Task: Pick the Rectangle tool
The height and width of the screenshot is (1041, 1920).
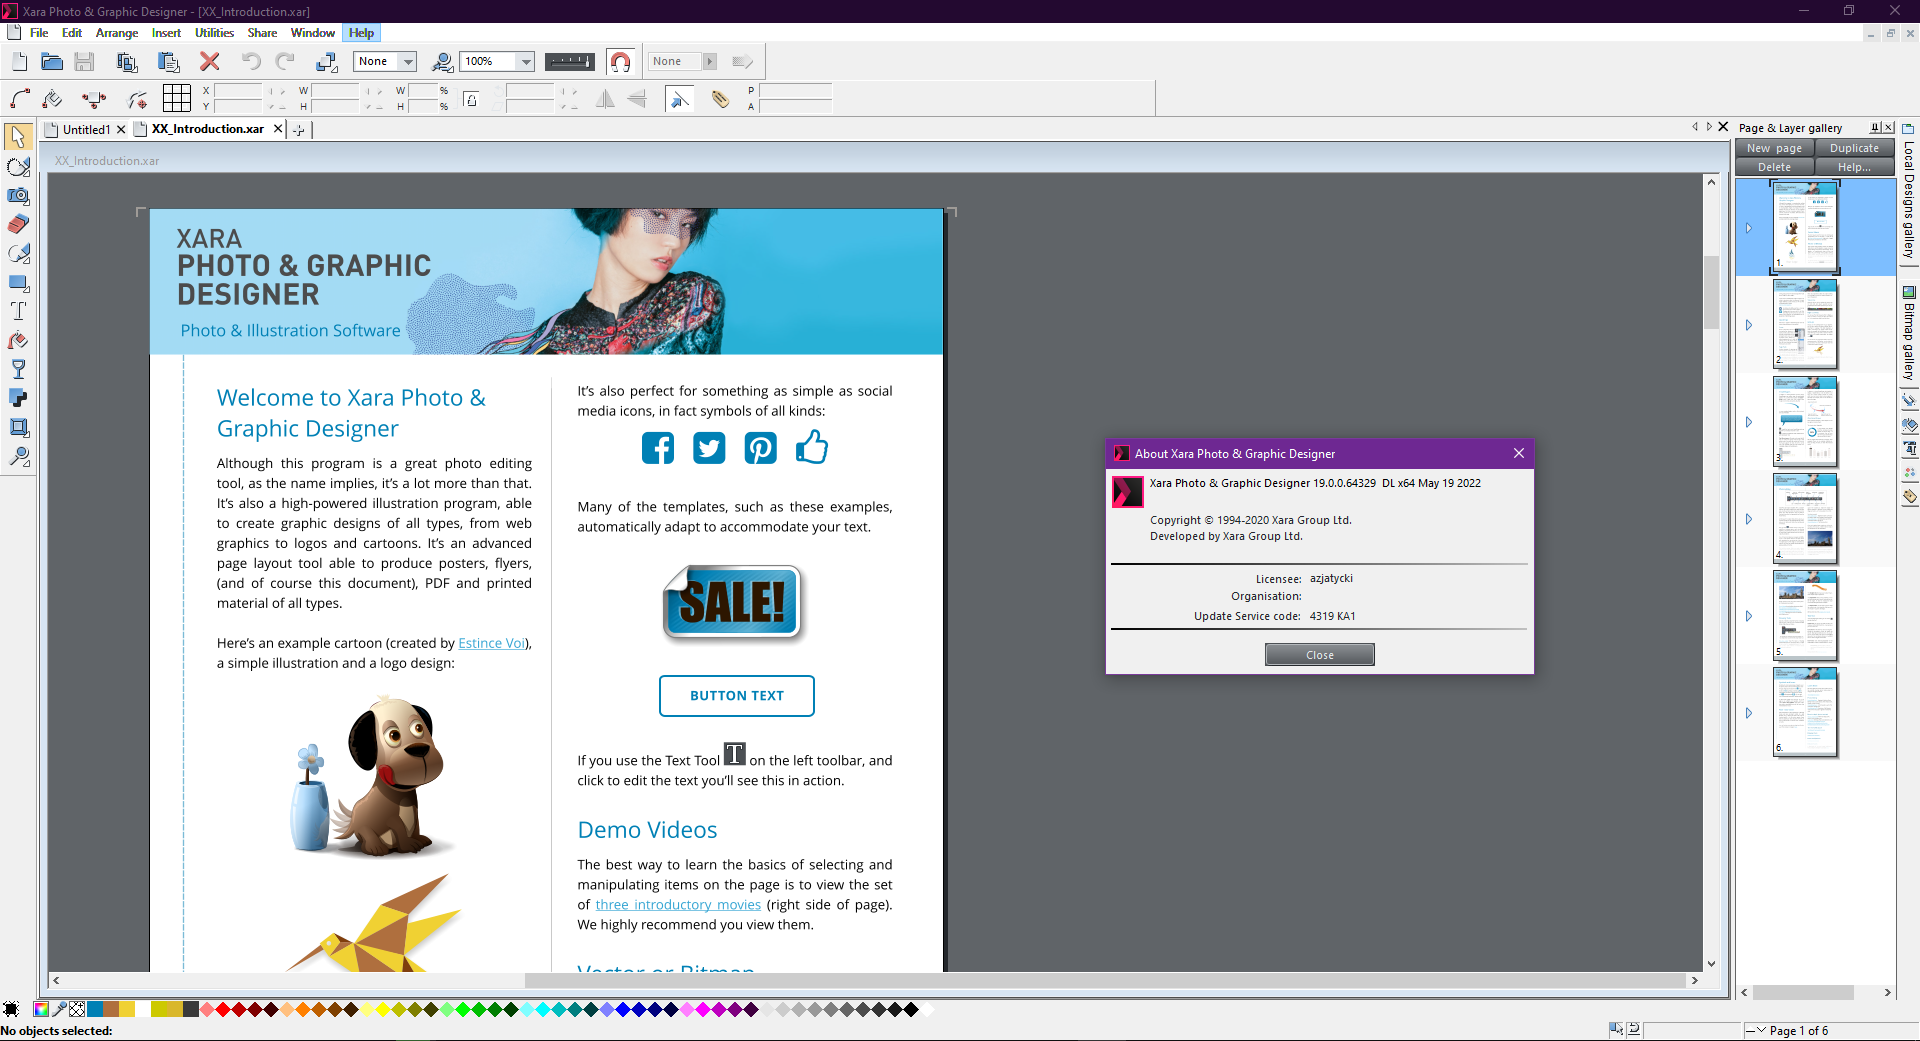Action: point(18,283)
